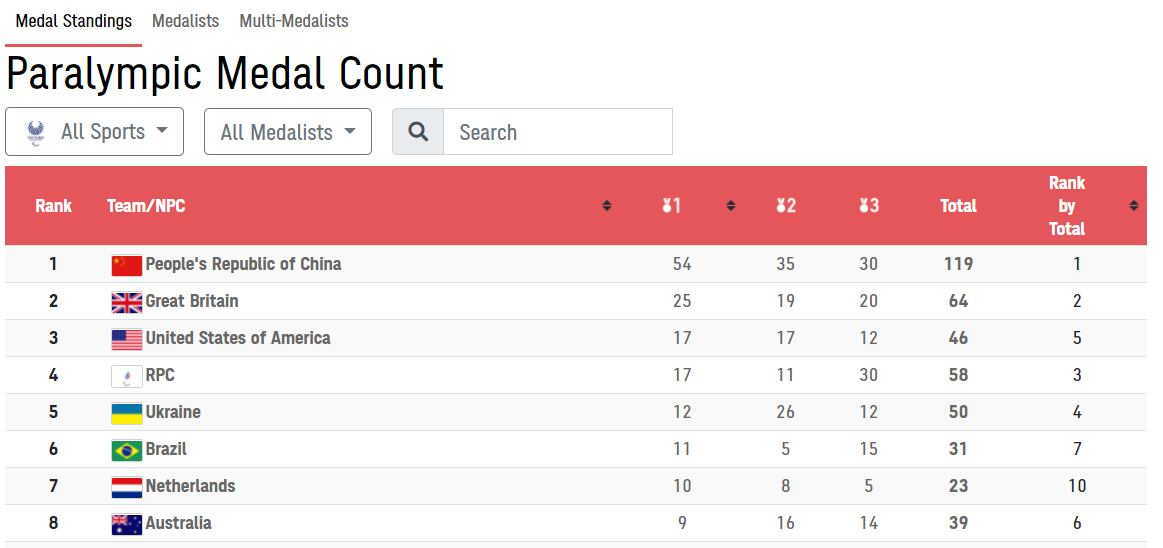The width and height of the screenshot is (1163, 548).
Task: Switch to the Medalists tab
Action: (x=185, y=21)
